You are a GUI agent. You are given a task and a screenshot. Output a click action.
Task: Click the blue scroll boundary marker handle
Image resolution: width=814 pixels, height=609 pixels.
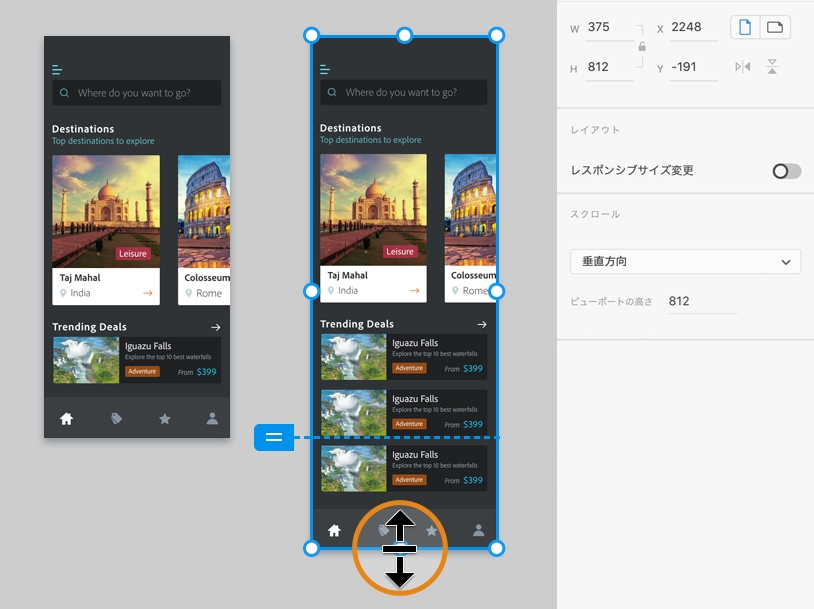coord(273,437)
